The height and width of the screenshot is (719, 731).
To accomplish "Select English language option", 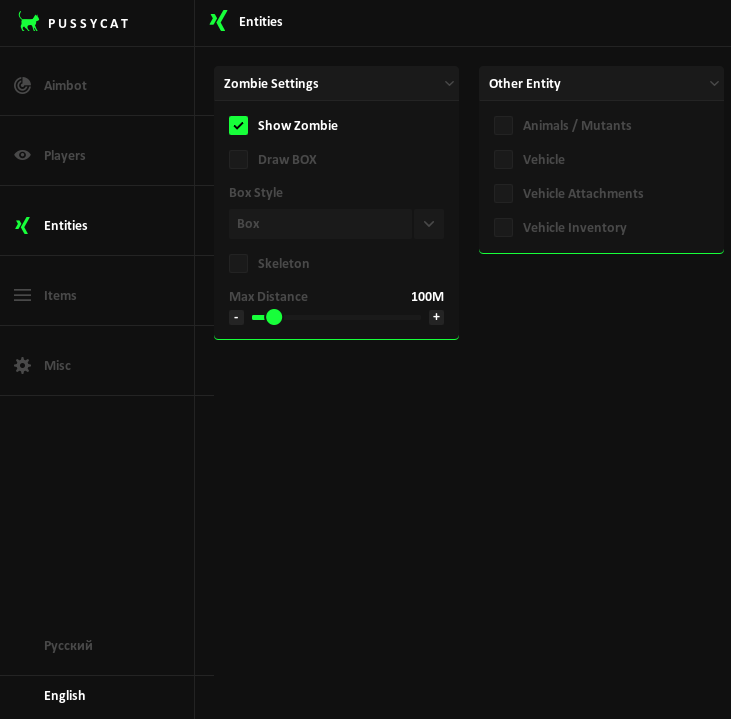I will pyautogui.click(x=65, y=695).
